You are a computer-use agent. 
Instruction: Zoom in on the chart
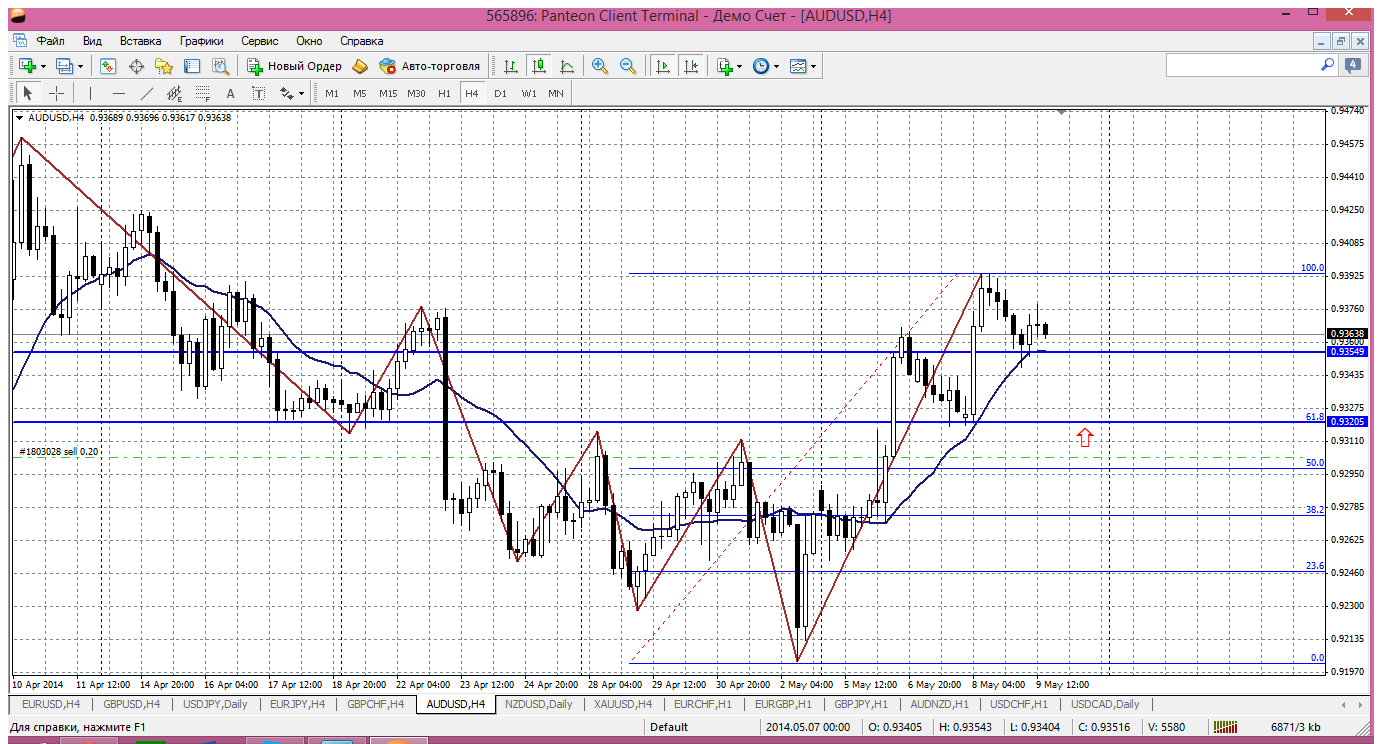tap(600, 66)
